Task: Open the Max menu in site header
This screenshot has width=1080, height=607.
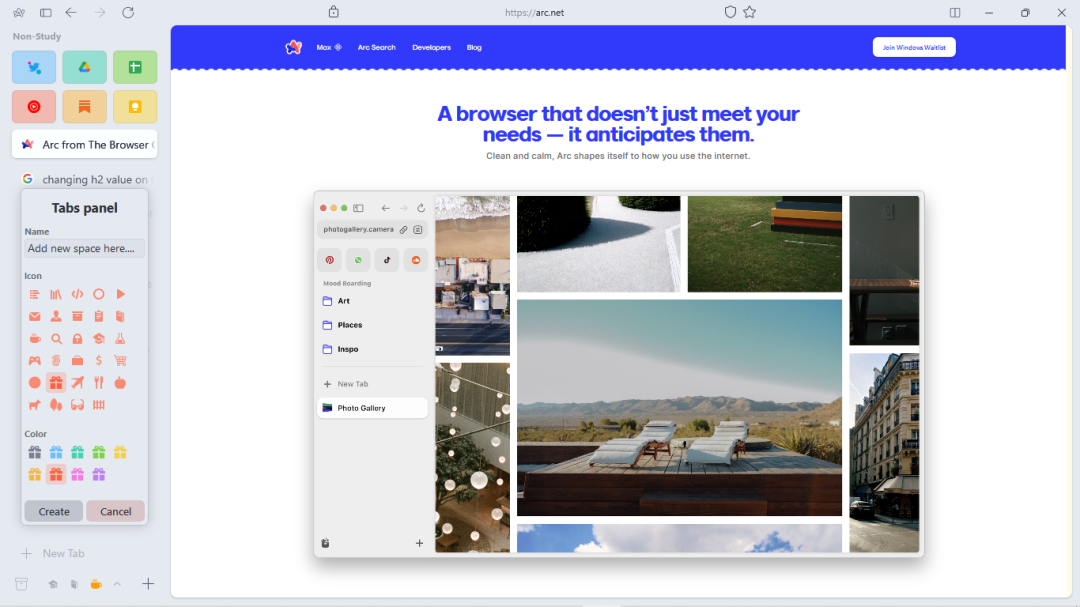Action: pyautogui.click(x=328, y=47)
